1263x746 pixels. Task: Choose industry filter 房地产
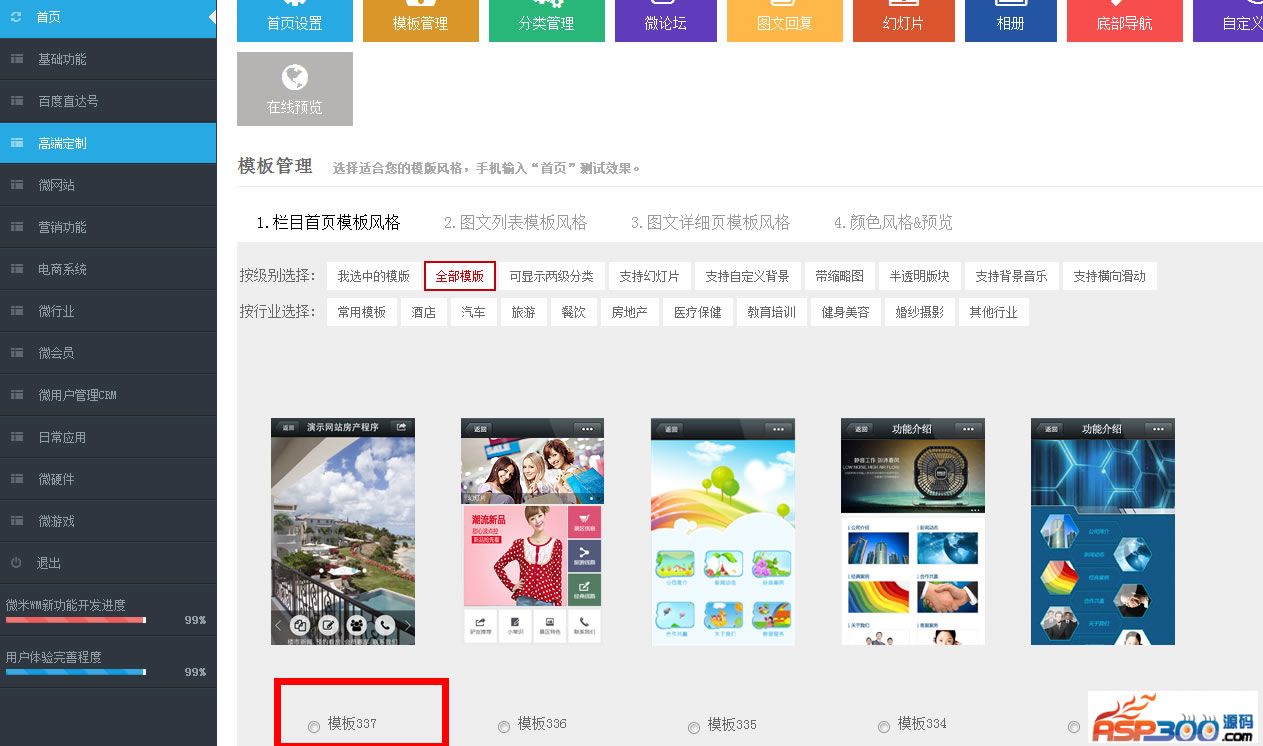(630, 312)
